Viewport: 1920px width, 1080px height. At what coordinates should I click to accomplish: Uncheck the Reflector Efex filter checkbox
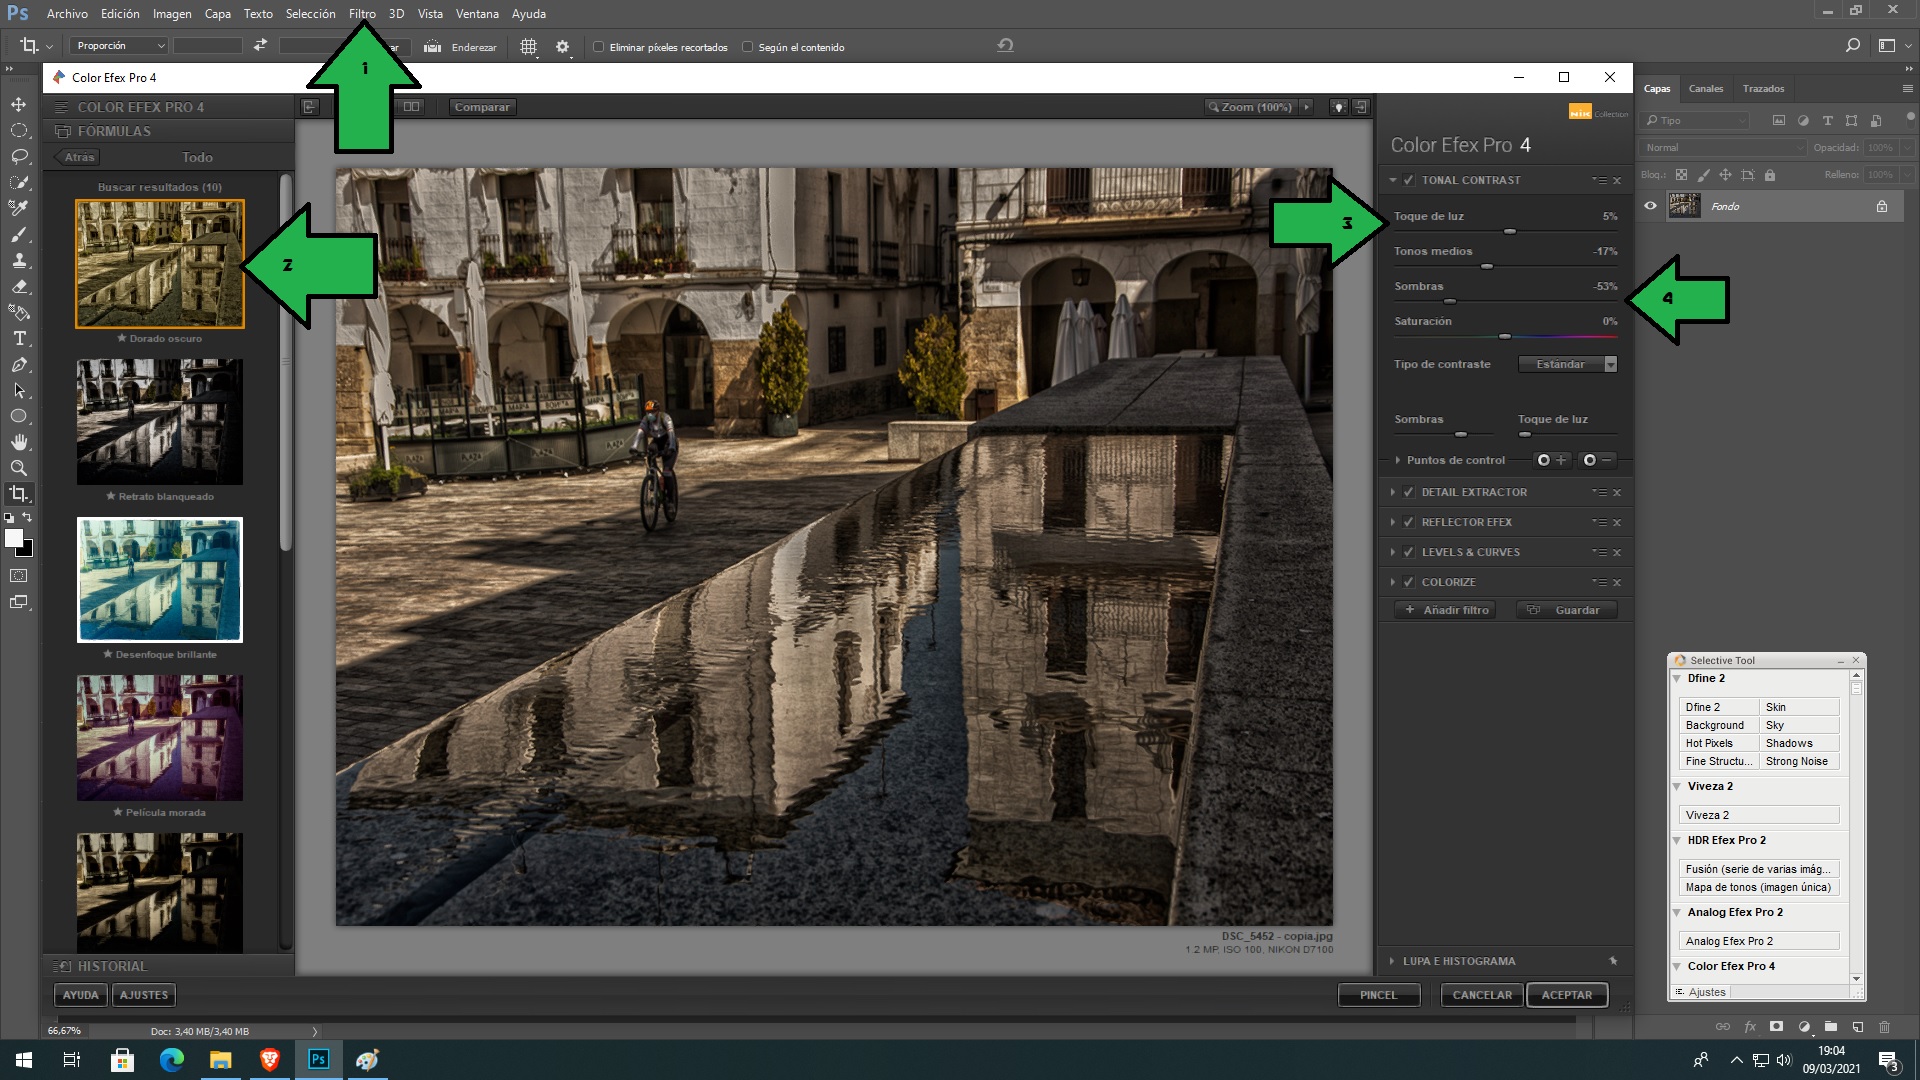pyautogui.click(x=1408, y=522)
